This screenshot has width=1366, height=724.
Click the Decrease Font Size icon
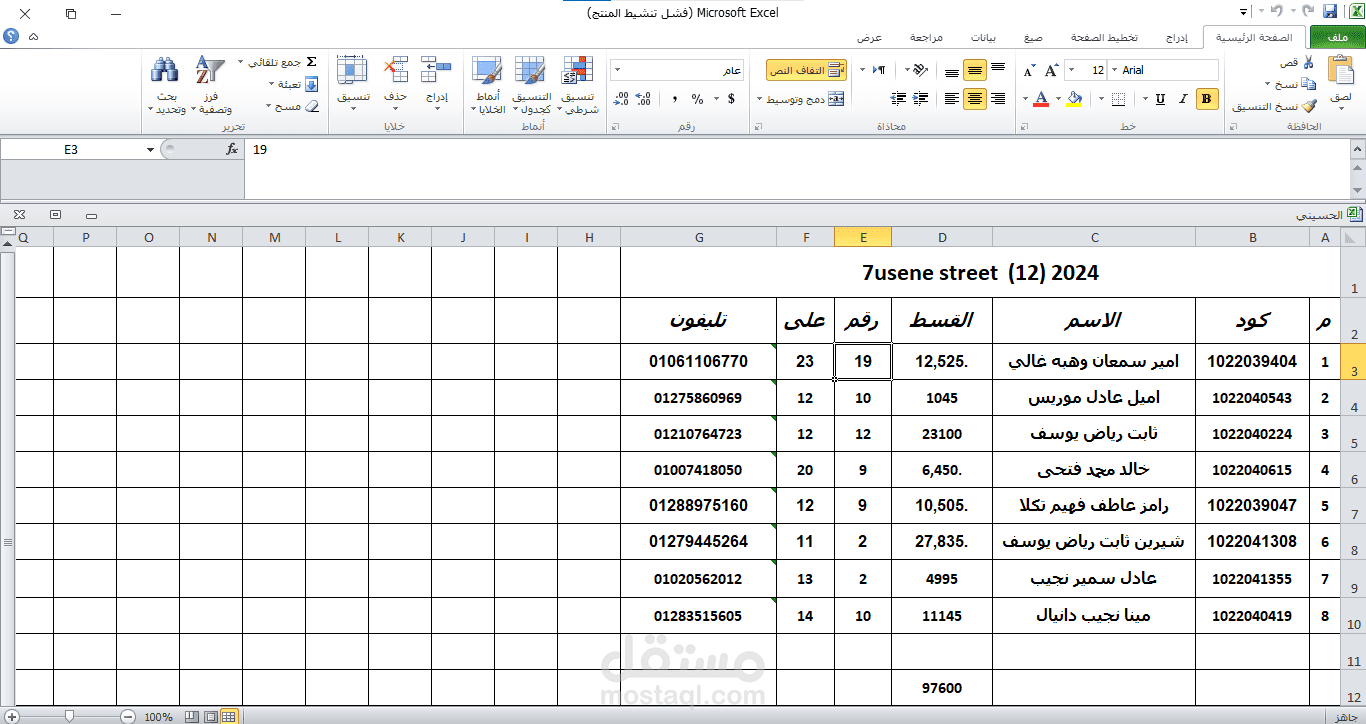(x=1029, y=70)
